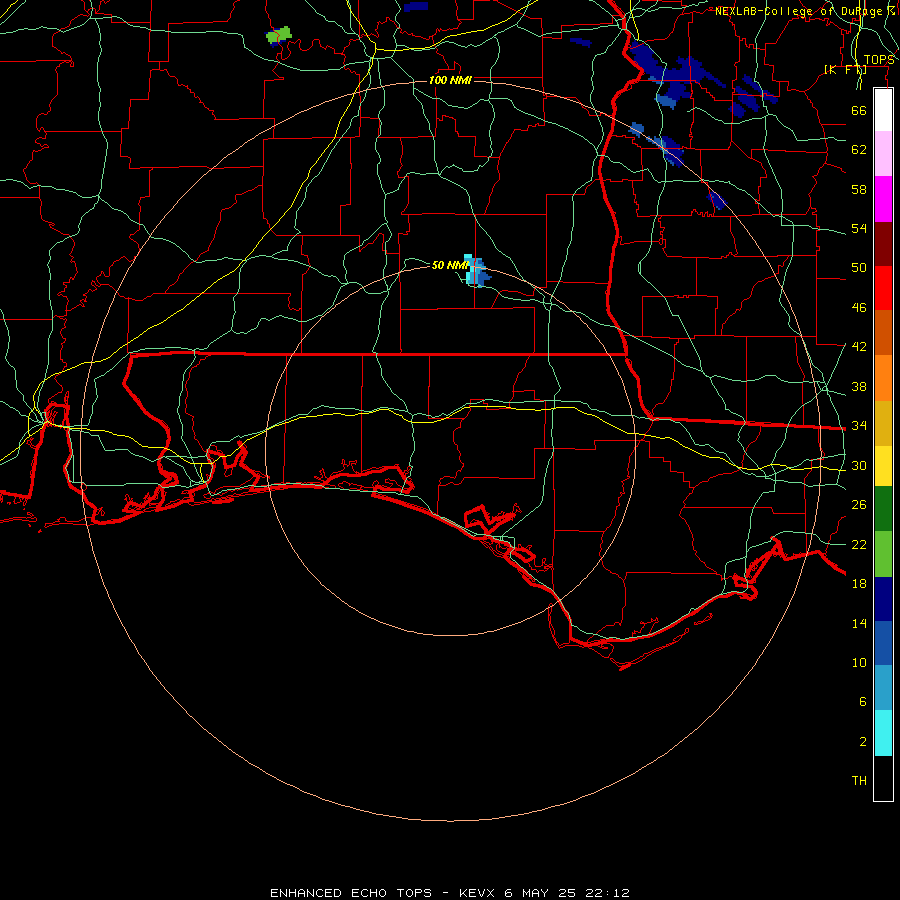Click the 58 legend value
Screen dimensions: 900x900
click(859, 189)
